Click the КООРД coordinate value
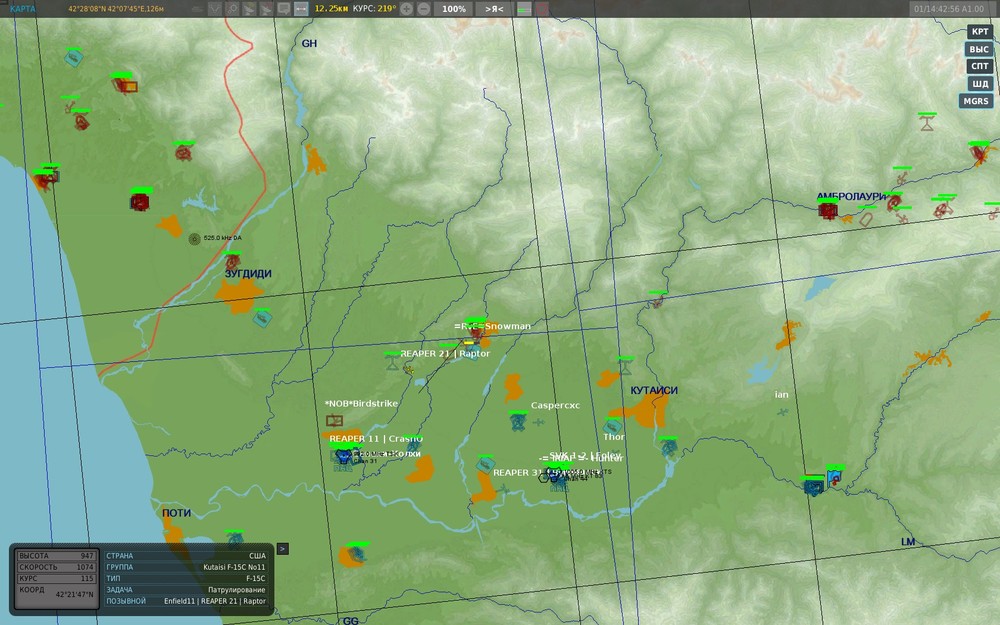The height and width of the screenshot is (625, 1000). [x=74, y=594]
